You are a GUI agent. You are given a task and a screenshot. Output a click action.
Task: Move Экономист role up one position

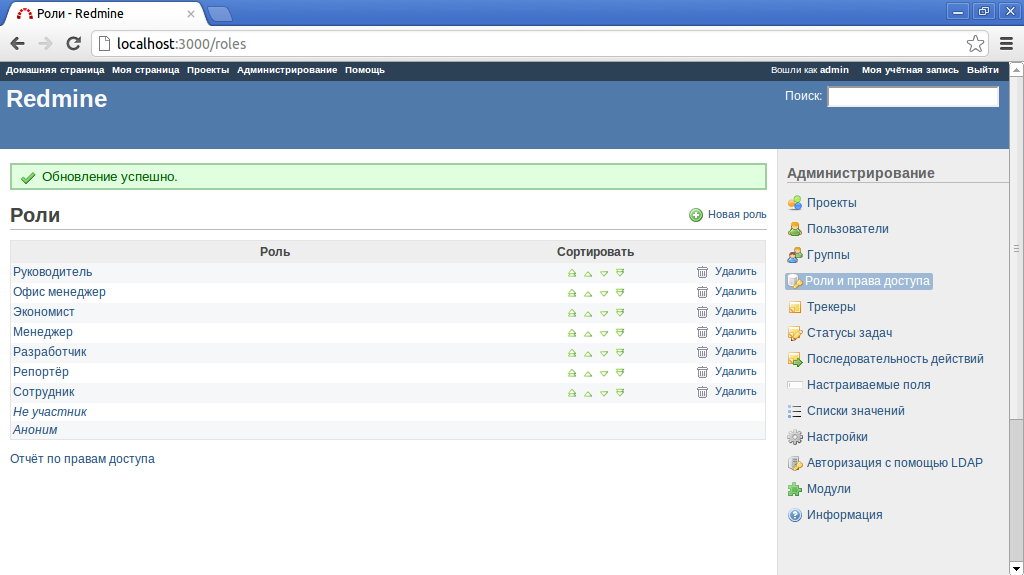[588, 313]
